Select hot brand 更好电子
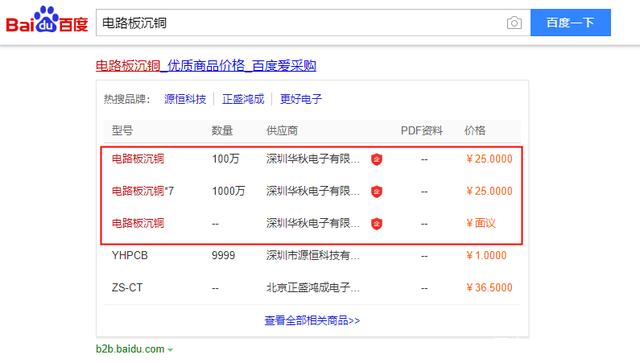The height and width of the screenshot is (363, 640). (x=301, y=99)
